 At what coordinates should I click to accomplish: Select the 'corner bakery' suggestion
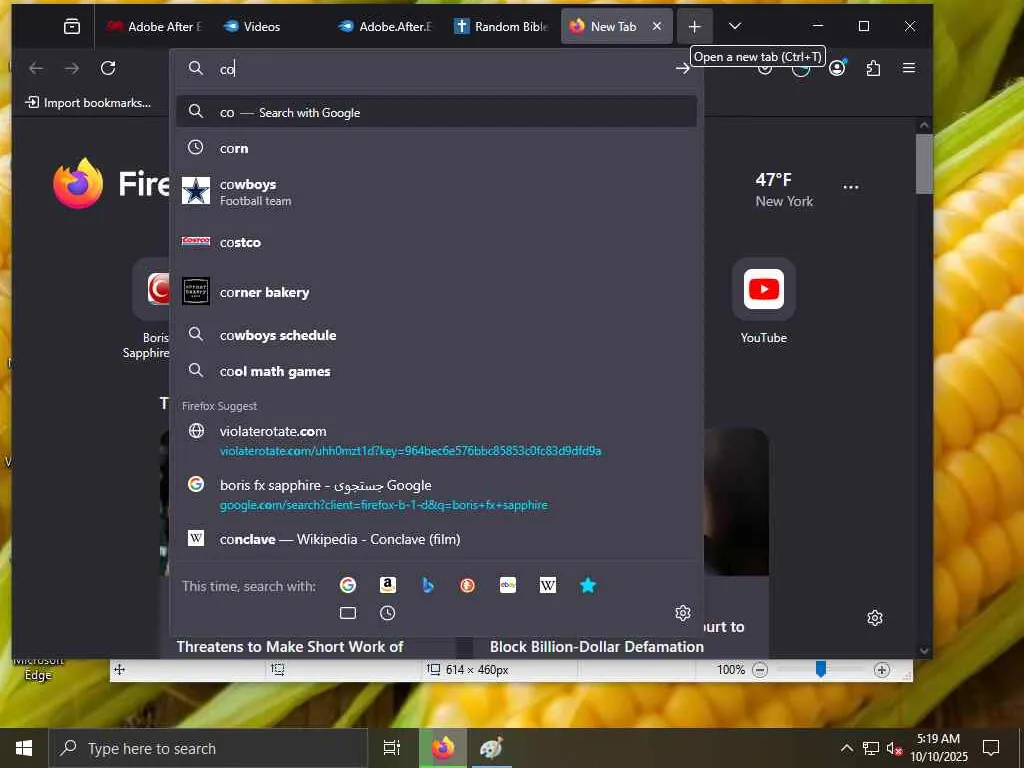(x=436, y=292)
